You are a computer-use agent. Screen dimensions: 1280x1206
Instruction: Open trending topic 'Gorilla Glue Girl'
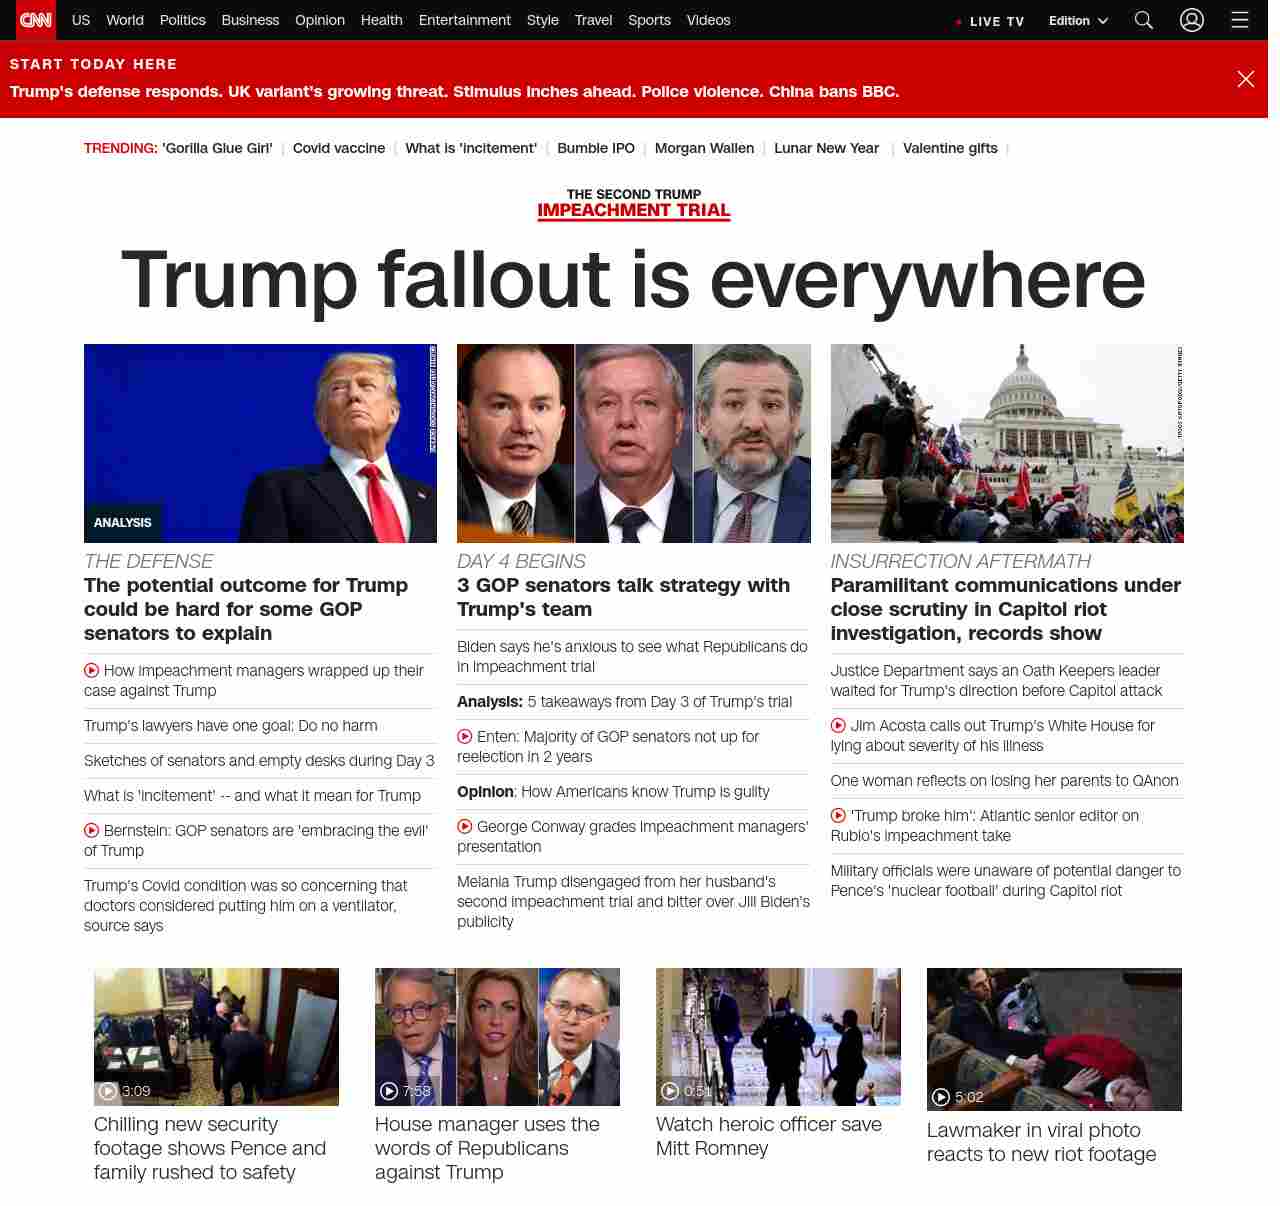[217, 148]
